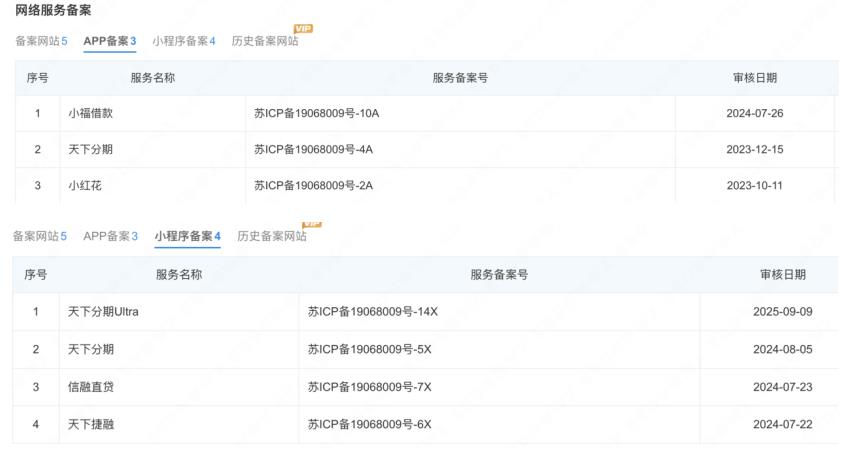Click the 信融直贷 service name
Screen dimensions: 854x455
click(x=90, y=387)
